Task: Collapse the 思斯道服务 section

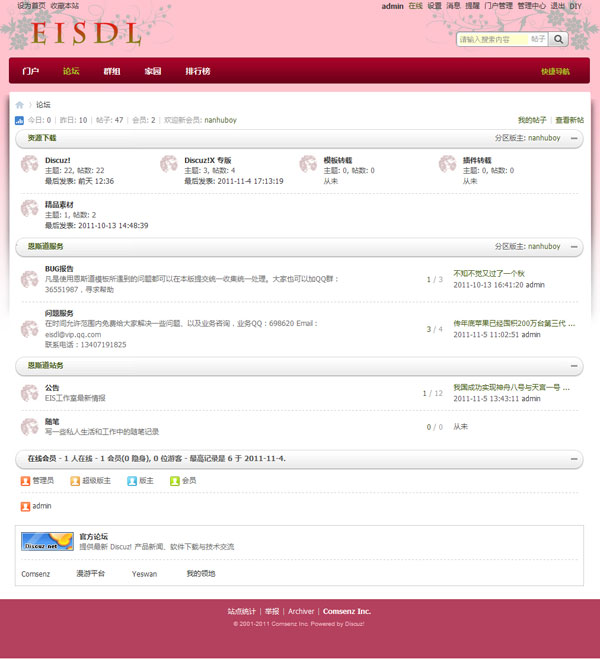Action: click(x=574, y=247)
